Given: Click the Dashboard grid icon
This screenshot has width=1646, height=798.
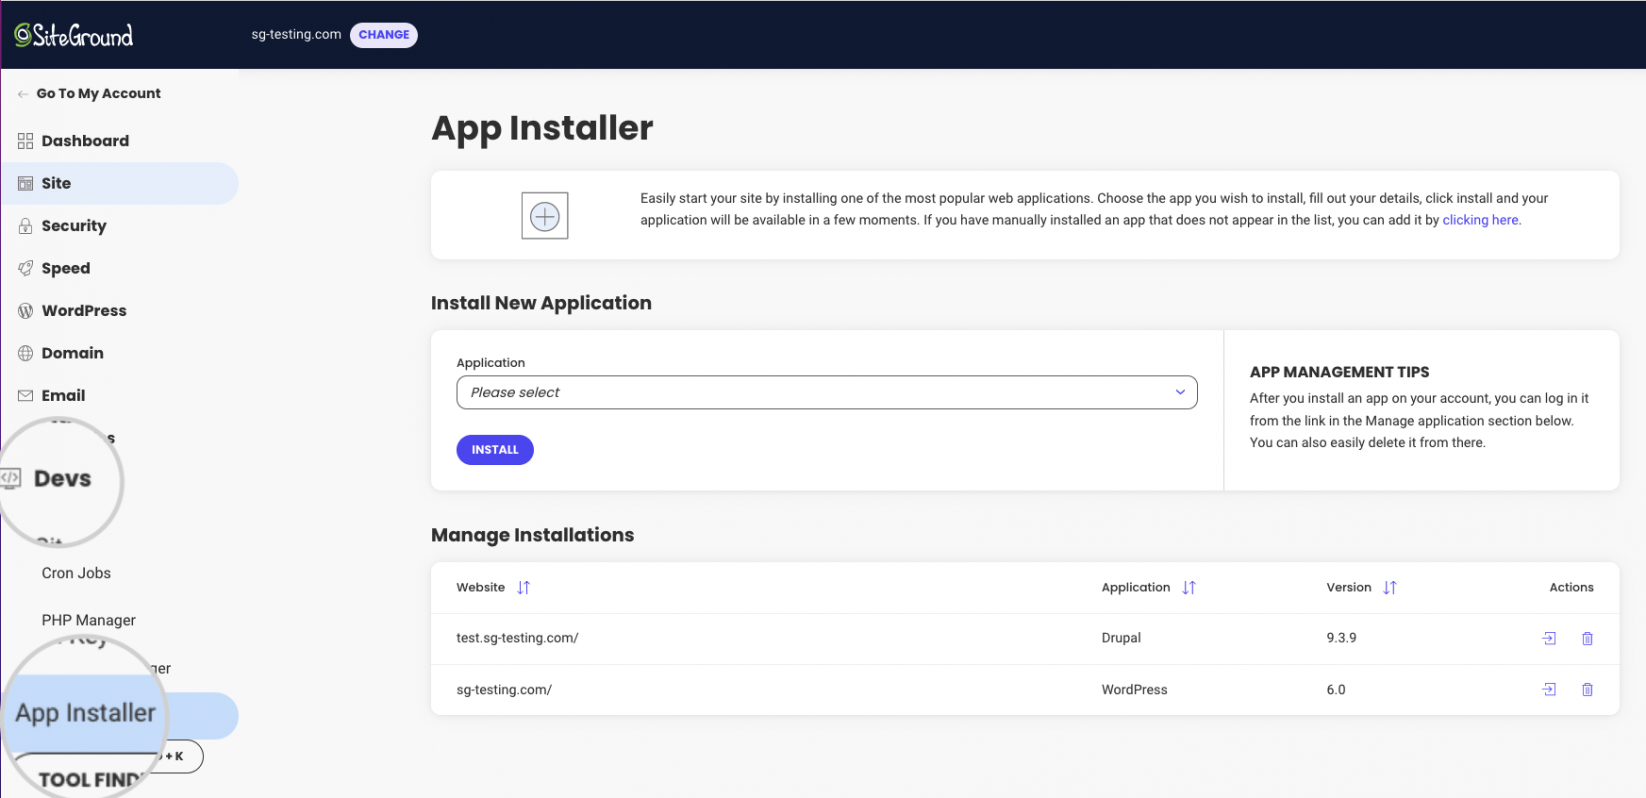Looking at the screenshot, I should pyautogui.click(x=25, y=141).
